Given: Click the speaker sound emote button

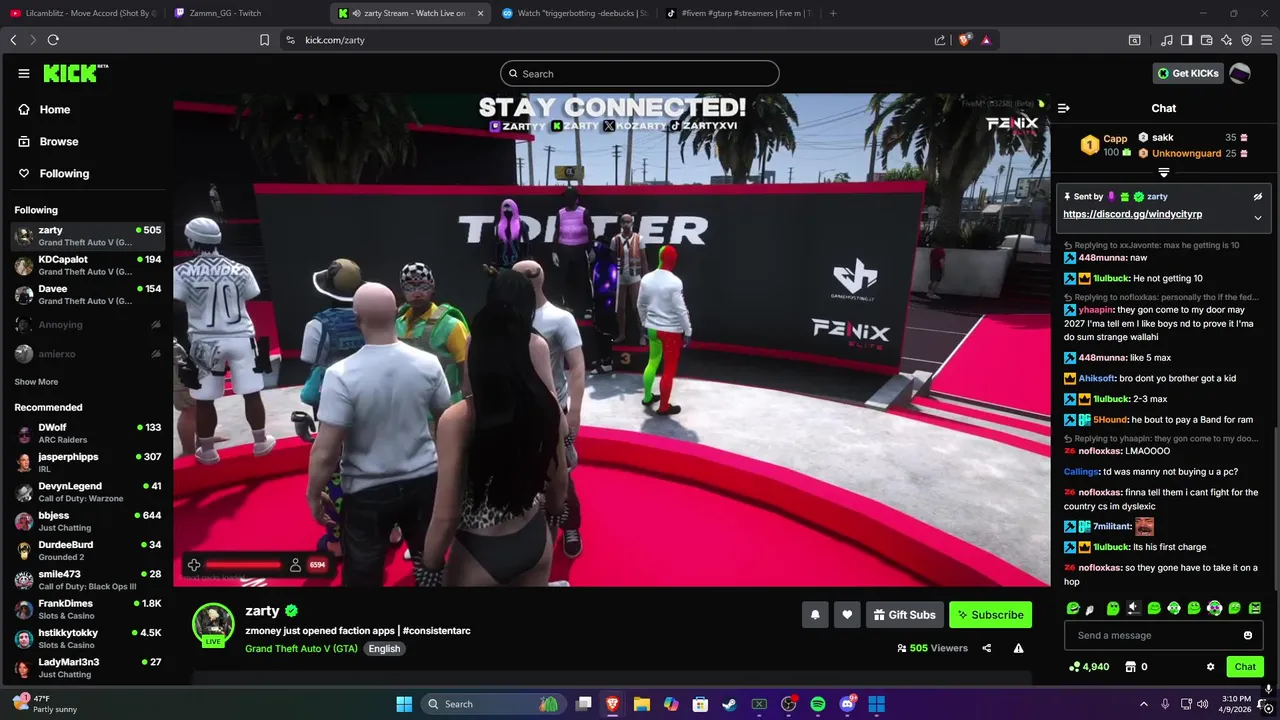Looking at the screenshot, I should [x=1133, y=608].
